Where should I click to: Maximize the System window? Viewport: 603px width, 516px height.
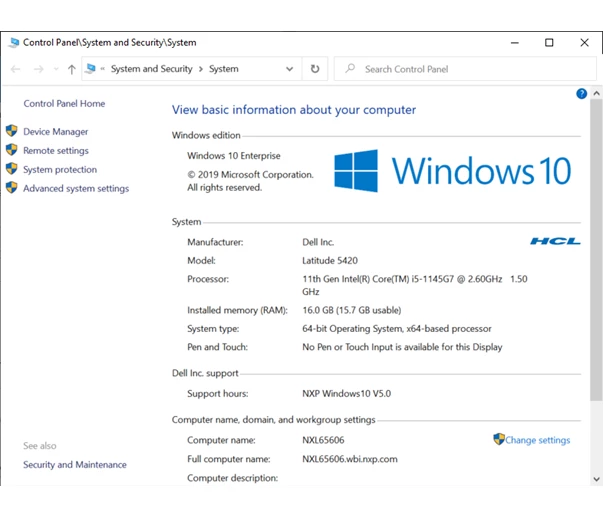pos(549,43)
